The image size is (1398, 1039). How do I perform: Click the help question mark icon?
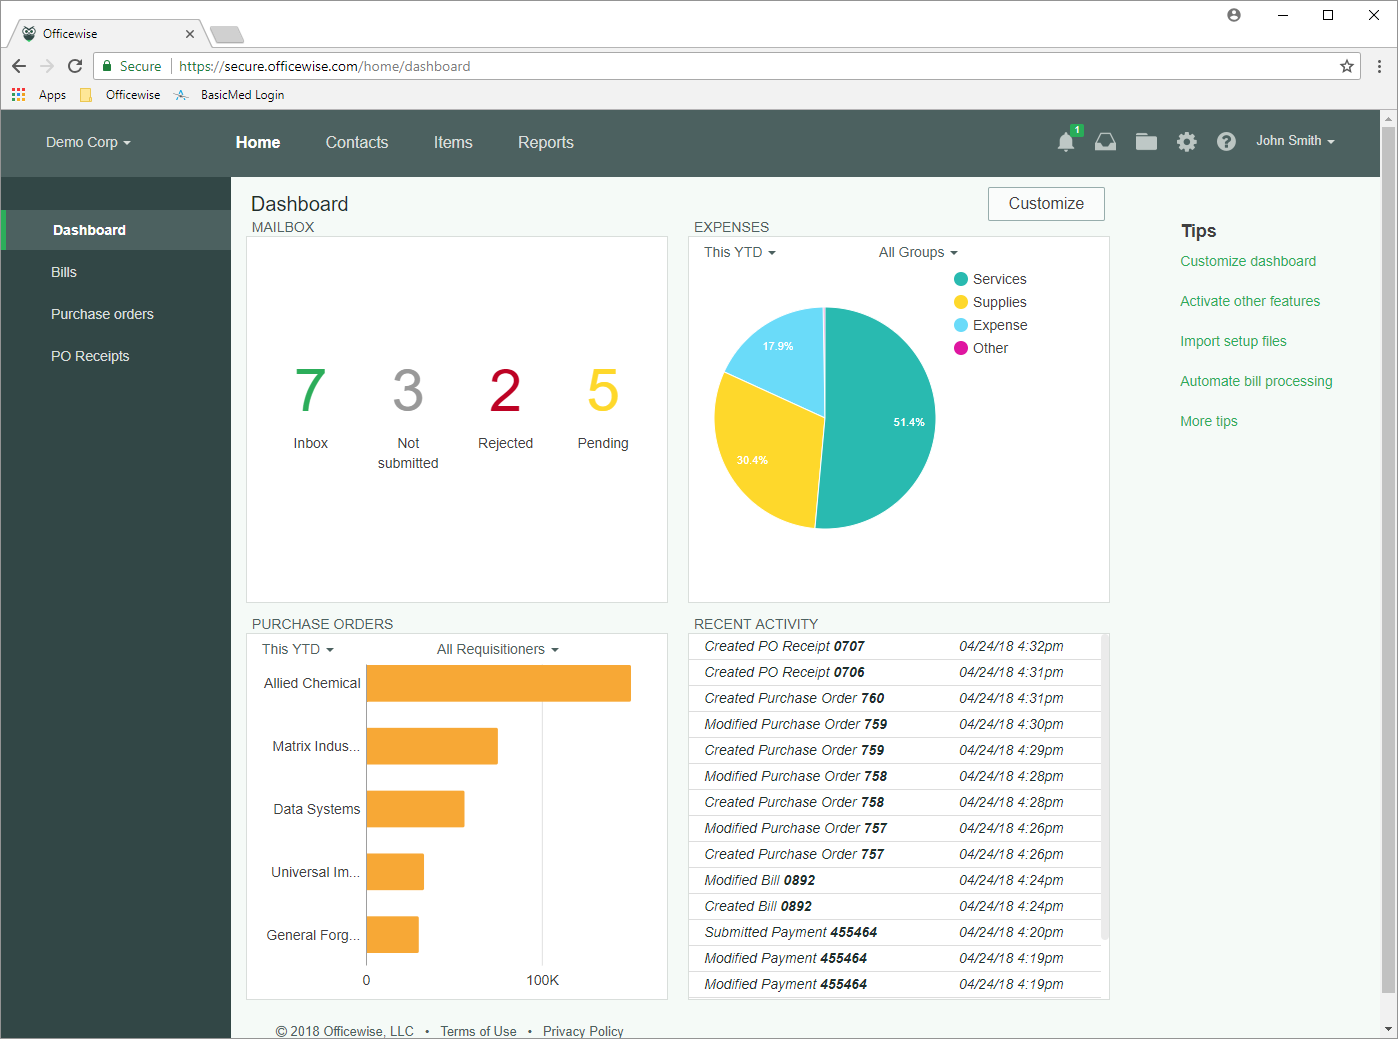[1226, 142]
